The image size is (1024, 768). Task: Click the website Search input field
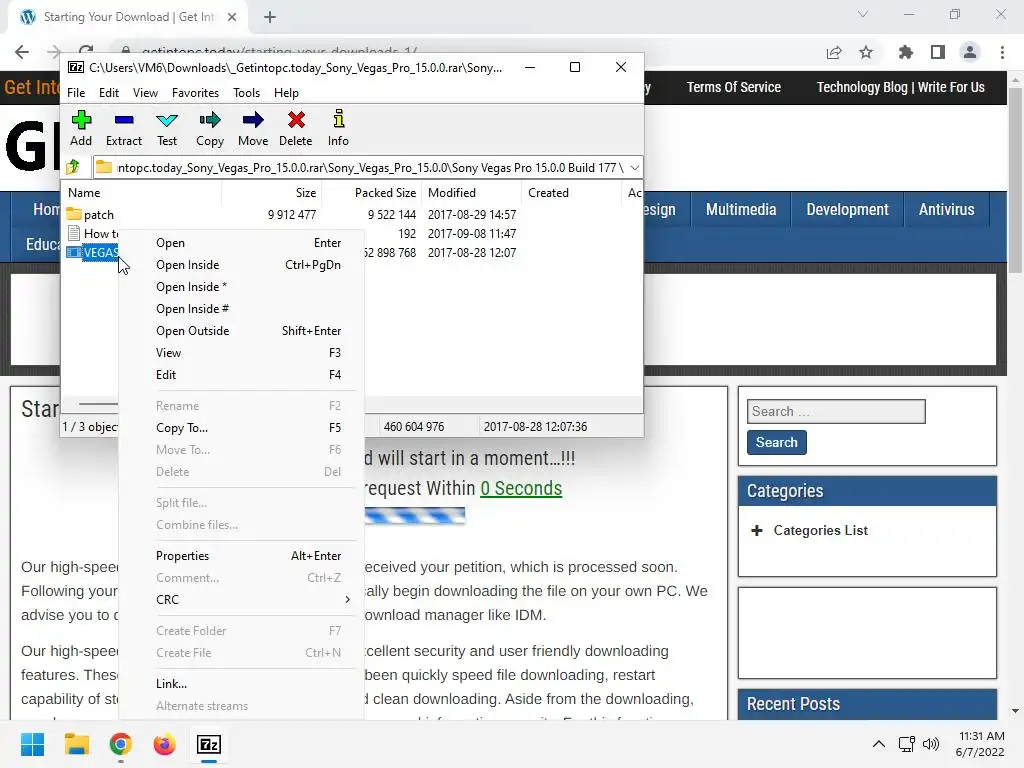click(x=836, y=411)
